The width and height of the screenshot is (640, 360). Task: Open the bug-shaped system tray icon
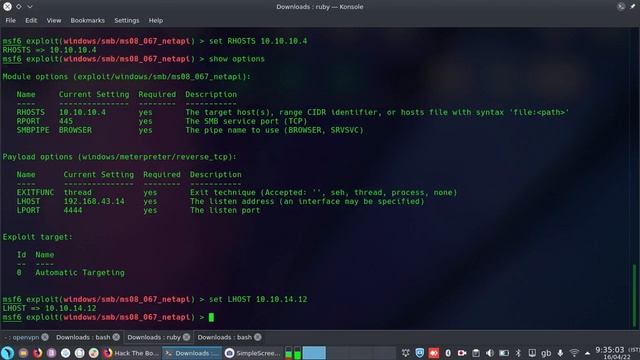[405, 353]
